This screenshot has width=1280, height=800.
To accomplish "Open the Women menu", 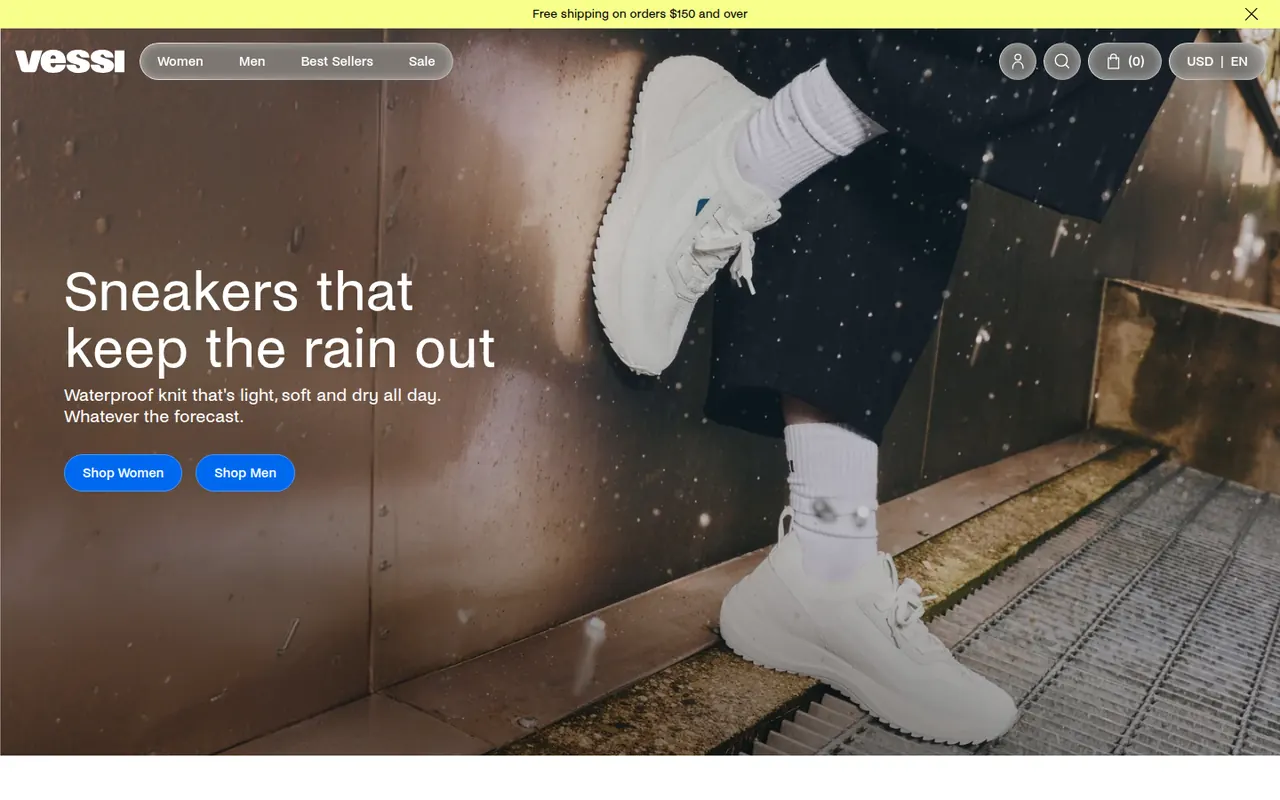I will click(180, 61).
